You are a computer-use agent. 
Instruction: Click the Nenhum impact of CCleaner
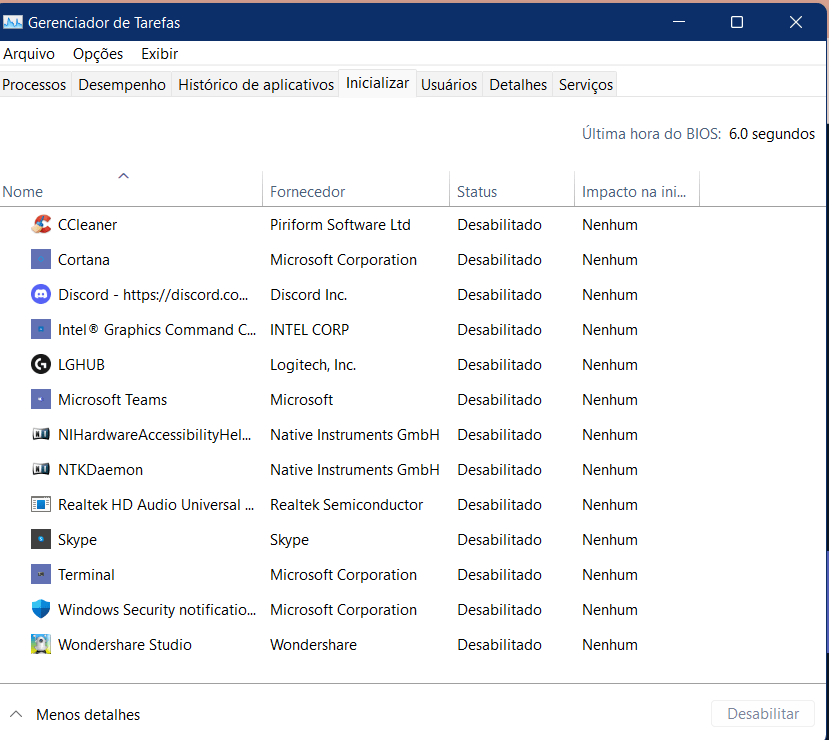(x=610, y=225)
